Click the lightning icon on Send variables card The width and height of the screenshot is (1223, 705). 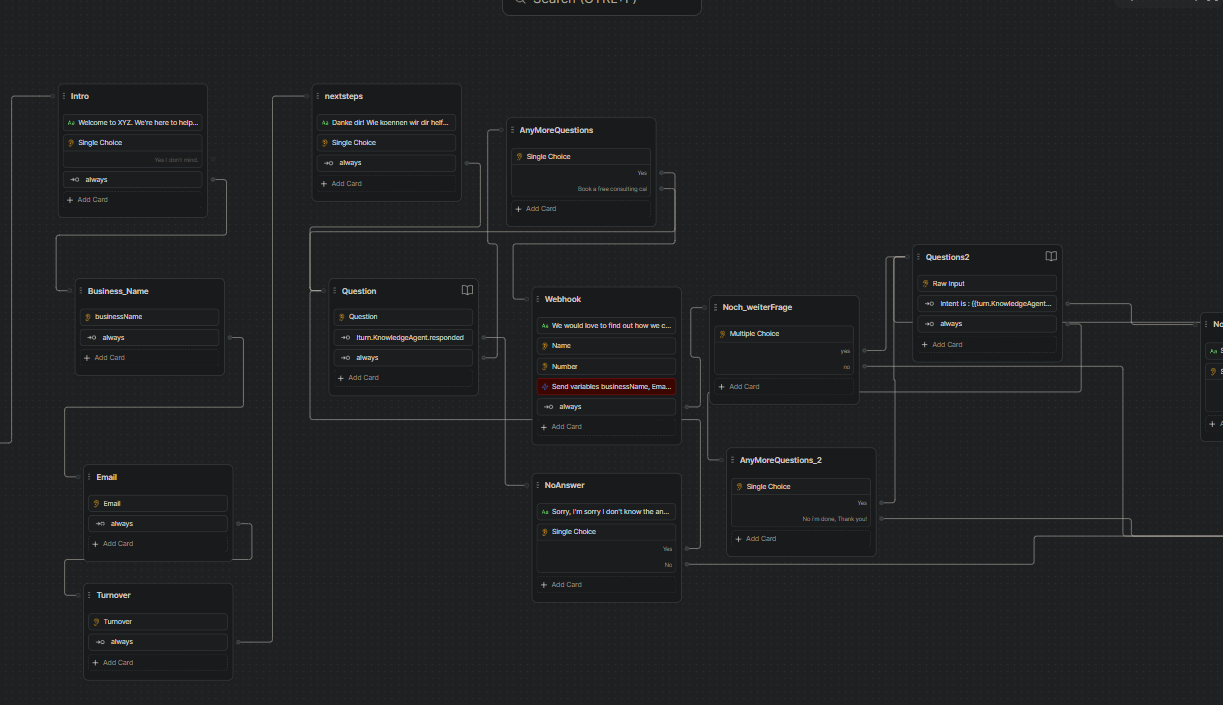545,386
